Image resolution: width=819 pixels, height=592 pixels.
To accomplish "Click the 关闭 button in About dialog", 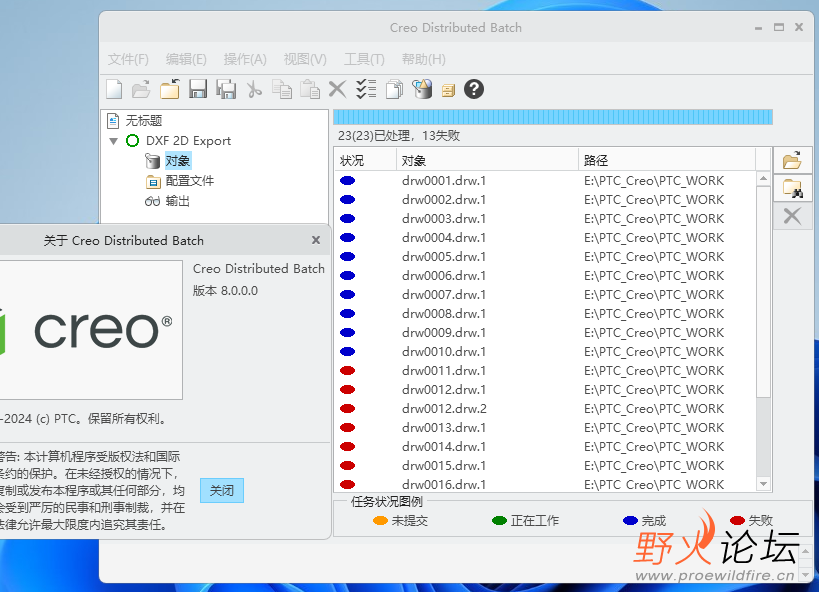I will [x=222, y=490].
